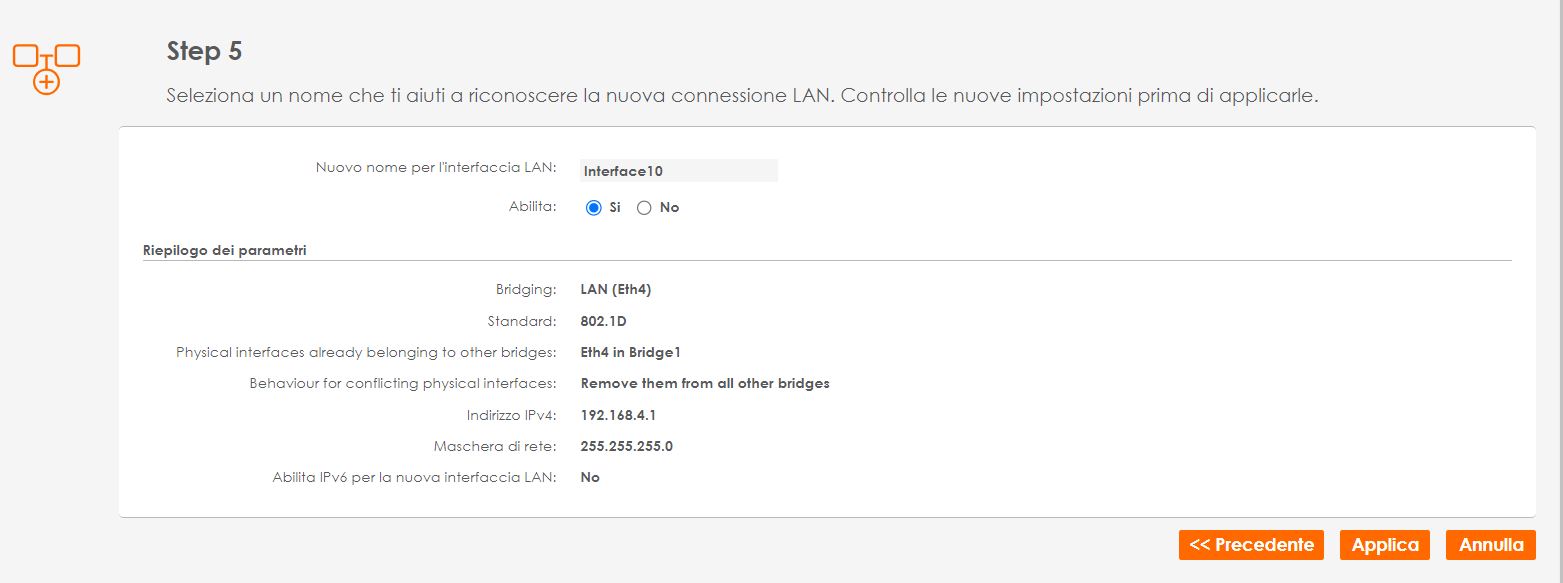Cancel the wizard with Annulla

click(x=1491, y=545)
